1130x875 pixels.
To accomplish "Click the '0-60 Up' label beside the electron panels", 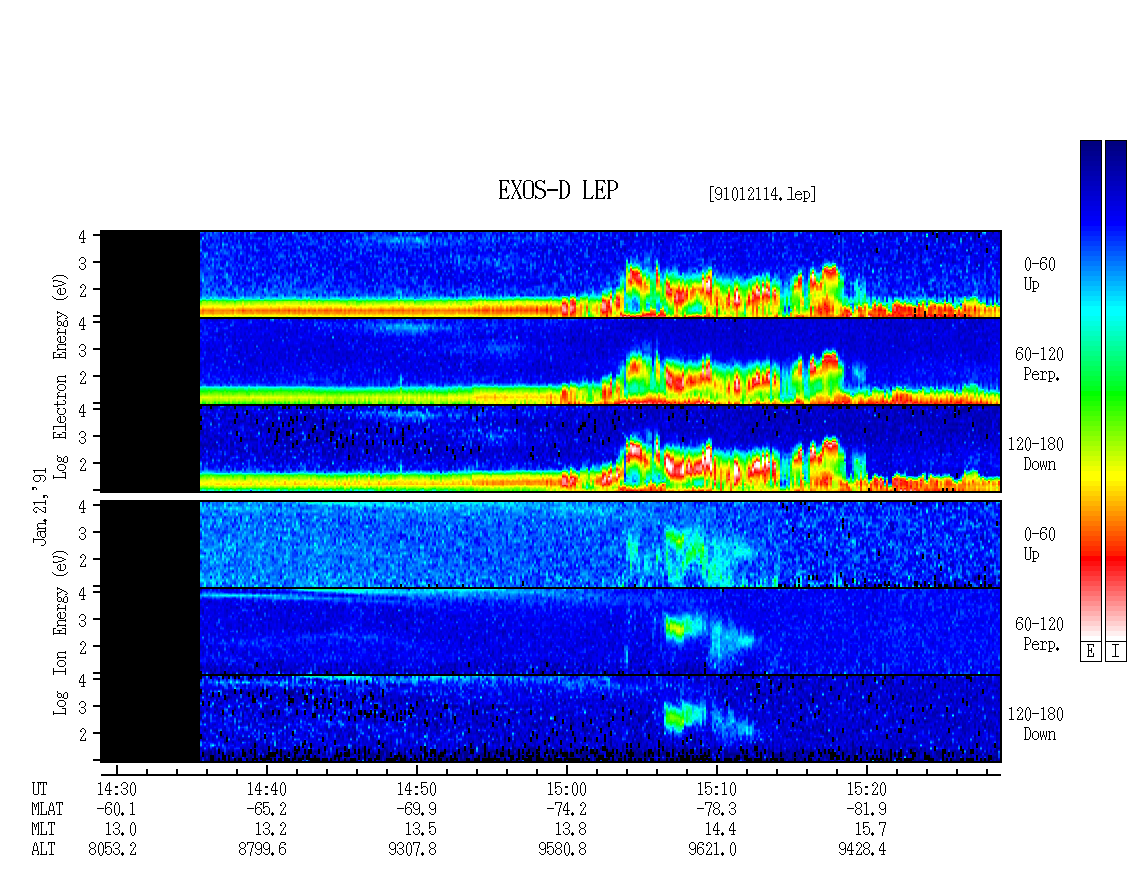I will pyautogui.click(x=1039, y=274).
